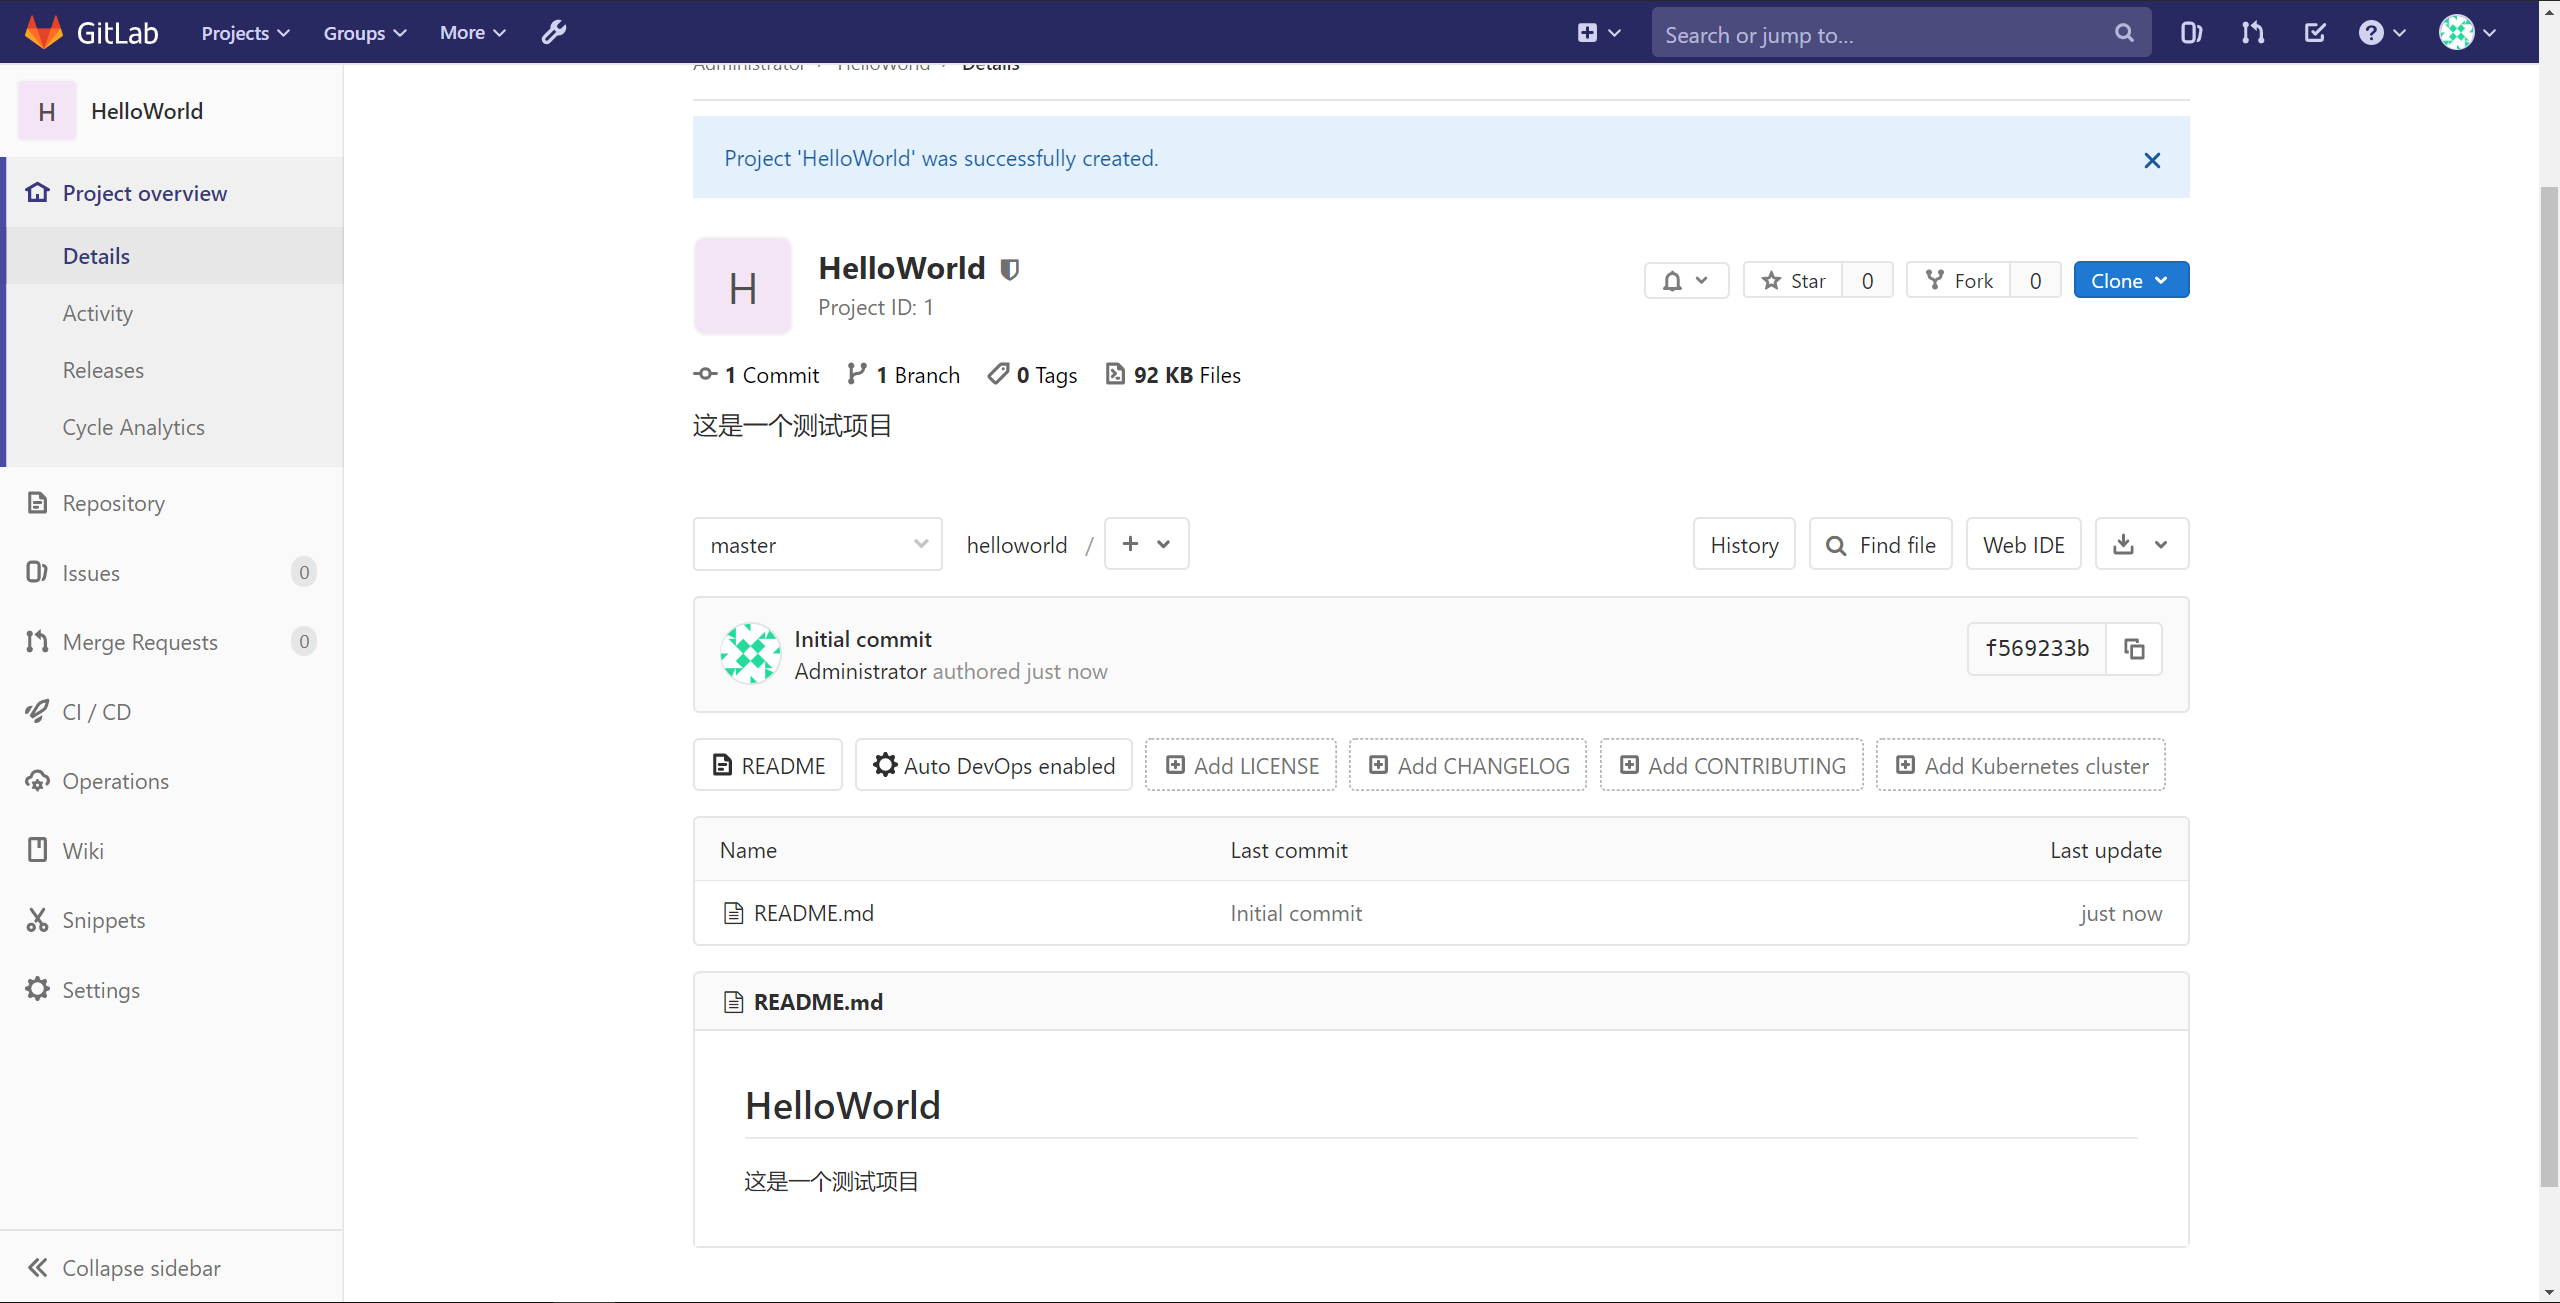Image resolution: width=2560 pixels, height=1303 pixels.
Task: Click the notification bell toggle
Action: pos(1683,279)
